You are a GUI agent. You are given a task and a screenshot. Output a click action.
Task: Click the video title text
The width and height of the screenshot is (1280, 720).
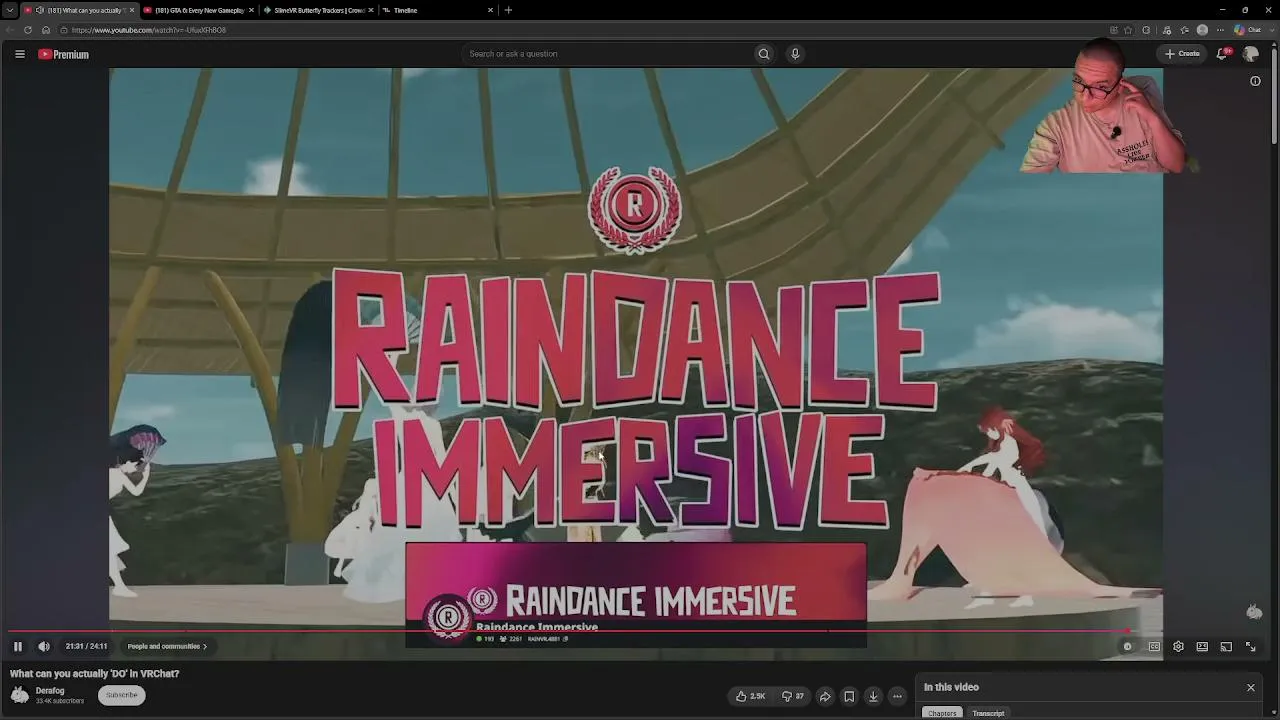coord(95,673)
